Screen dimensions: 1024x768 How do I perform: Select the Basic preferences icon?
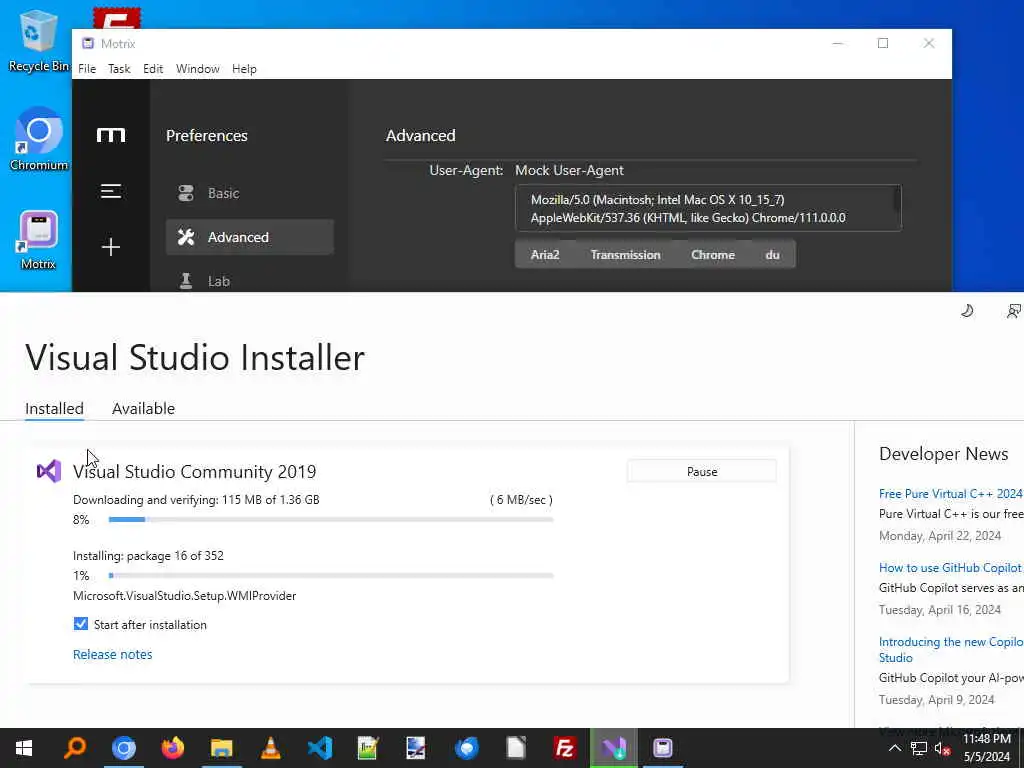click(x=186, y=193)
